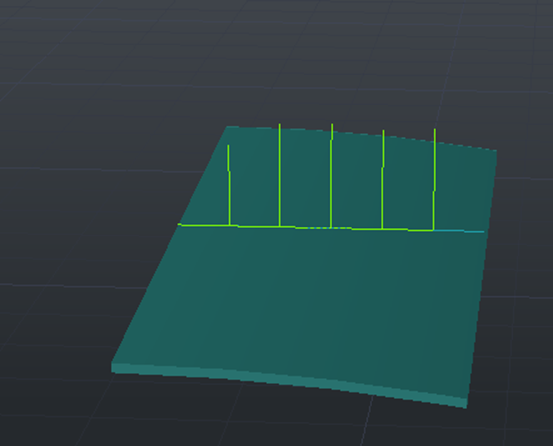This screenshot has width=553, height=446.
Task: Click the light teal front side face of the slab
Action: tap(289, 383)
